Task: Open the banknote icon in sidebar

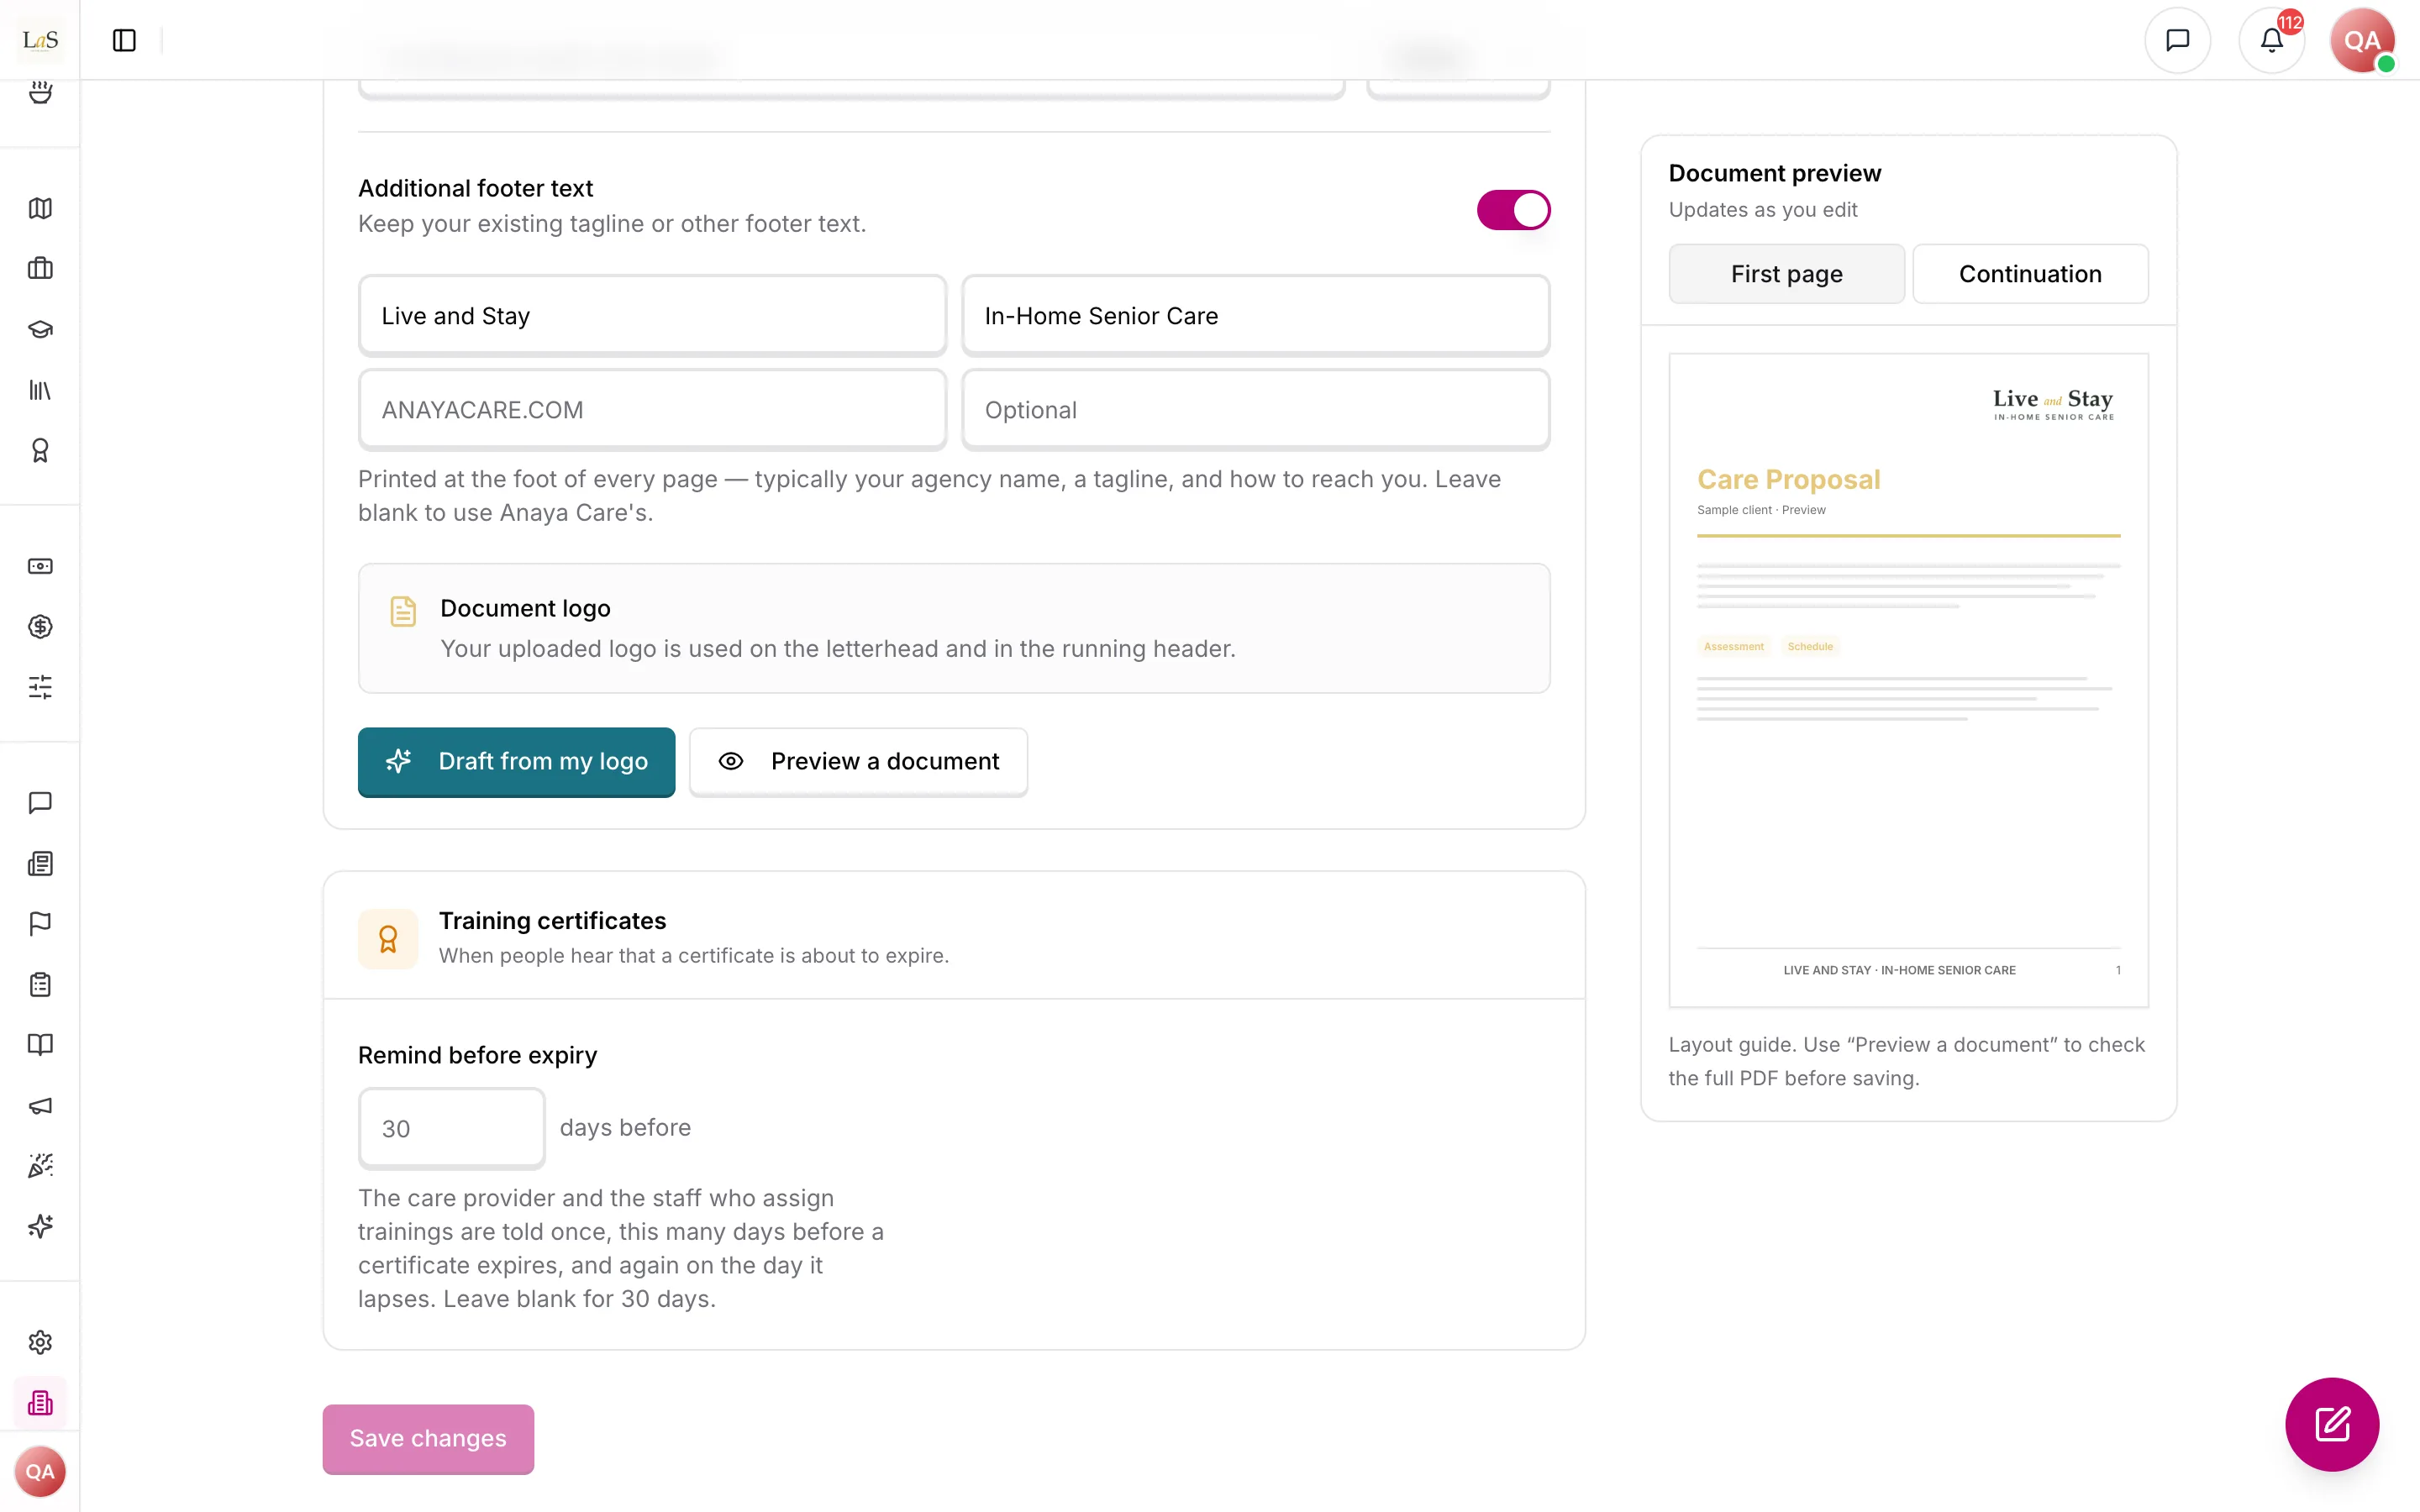Action: [x=40, y=566]
